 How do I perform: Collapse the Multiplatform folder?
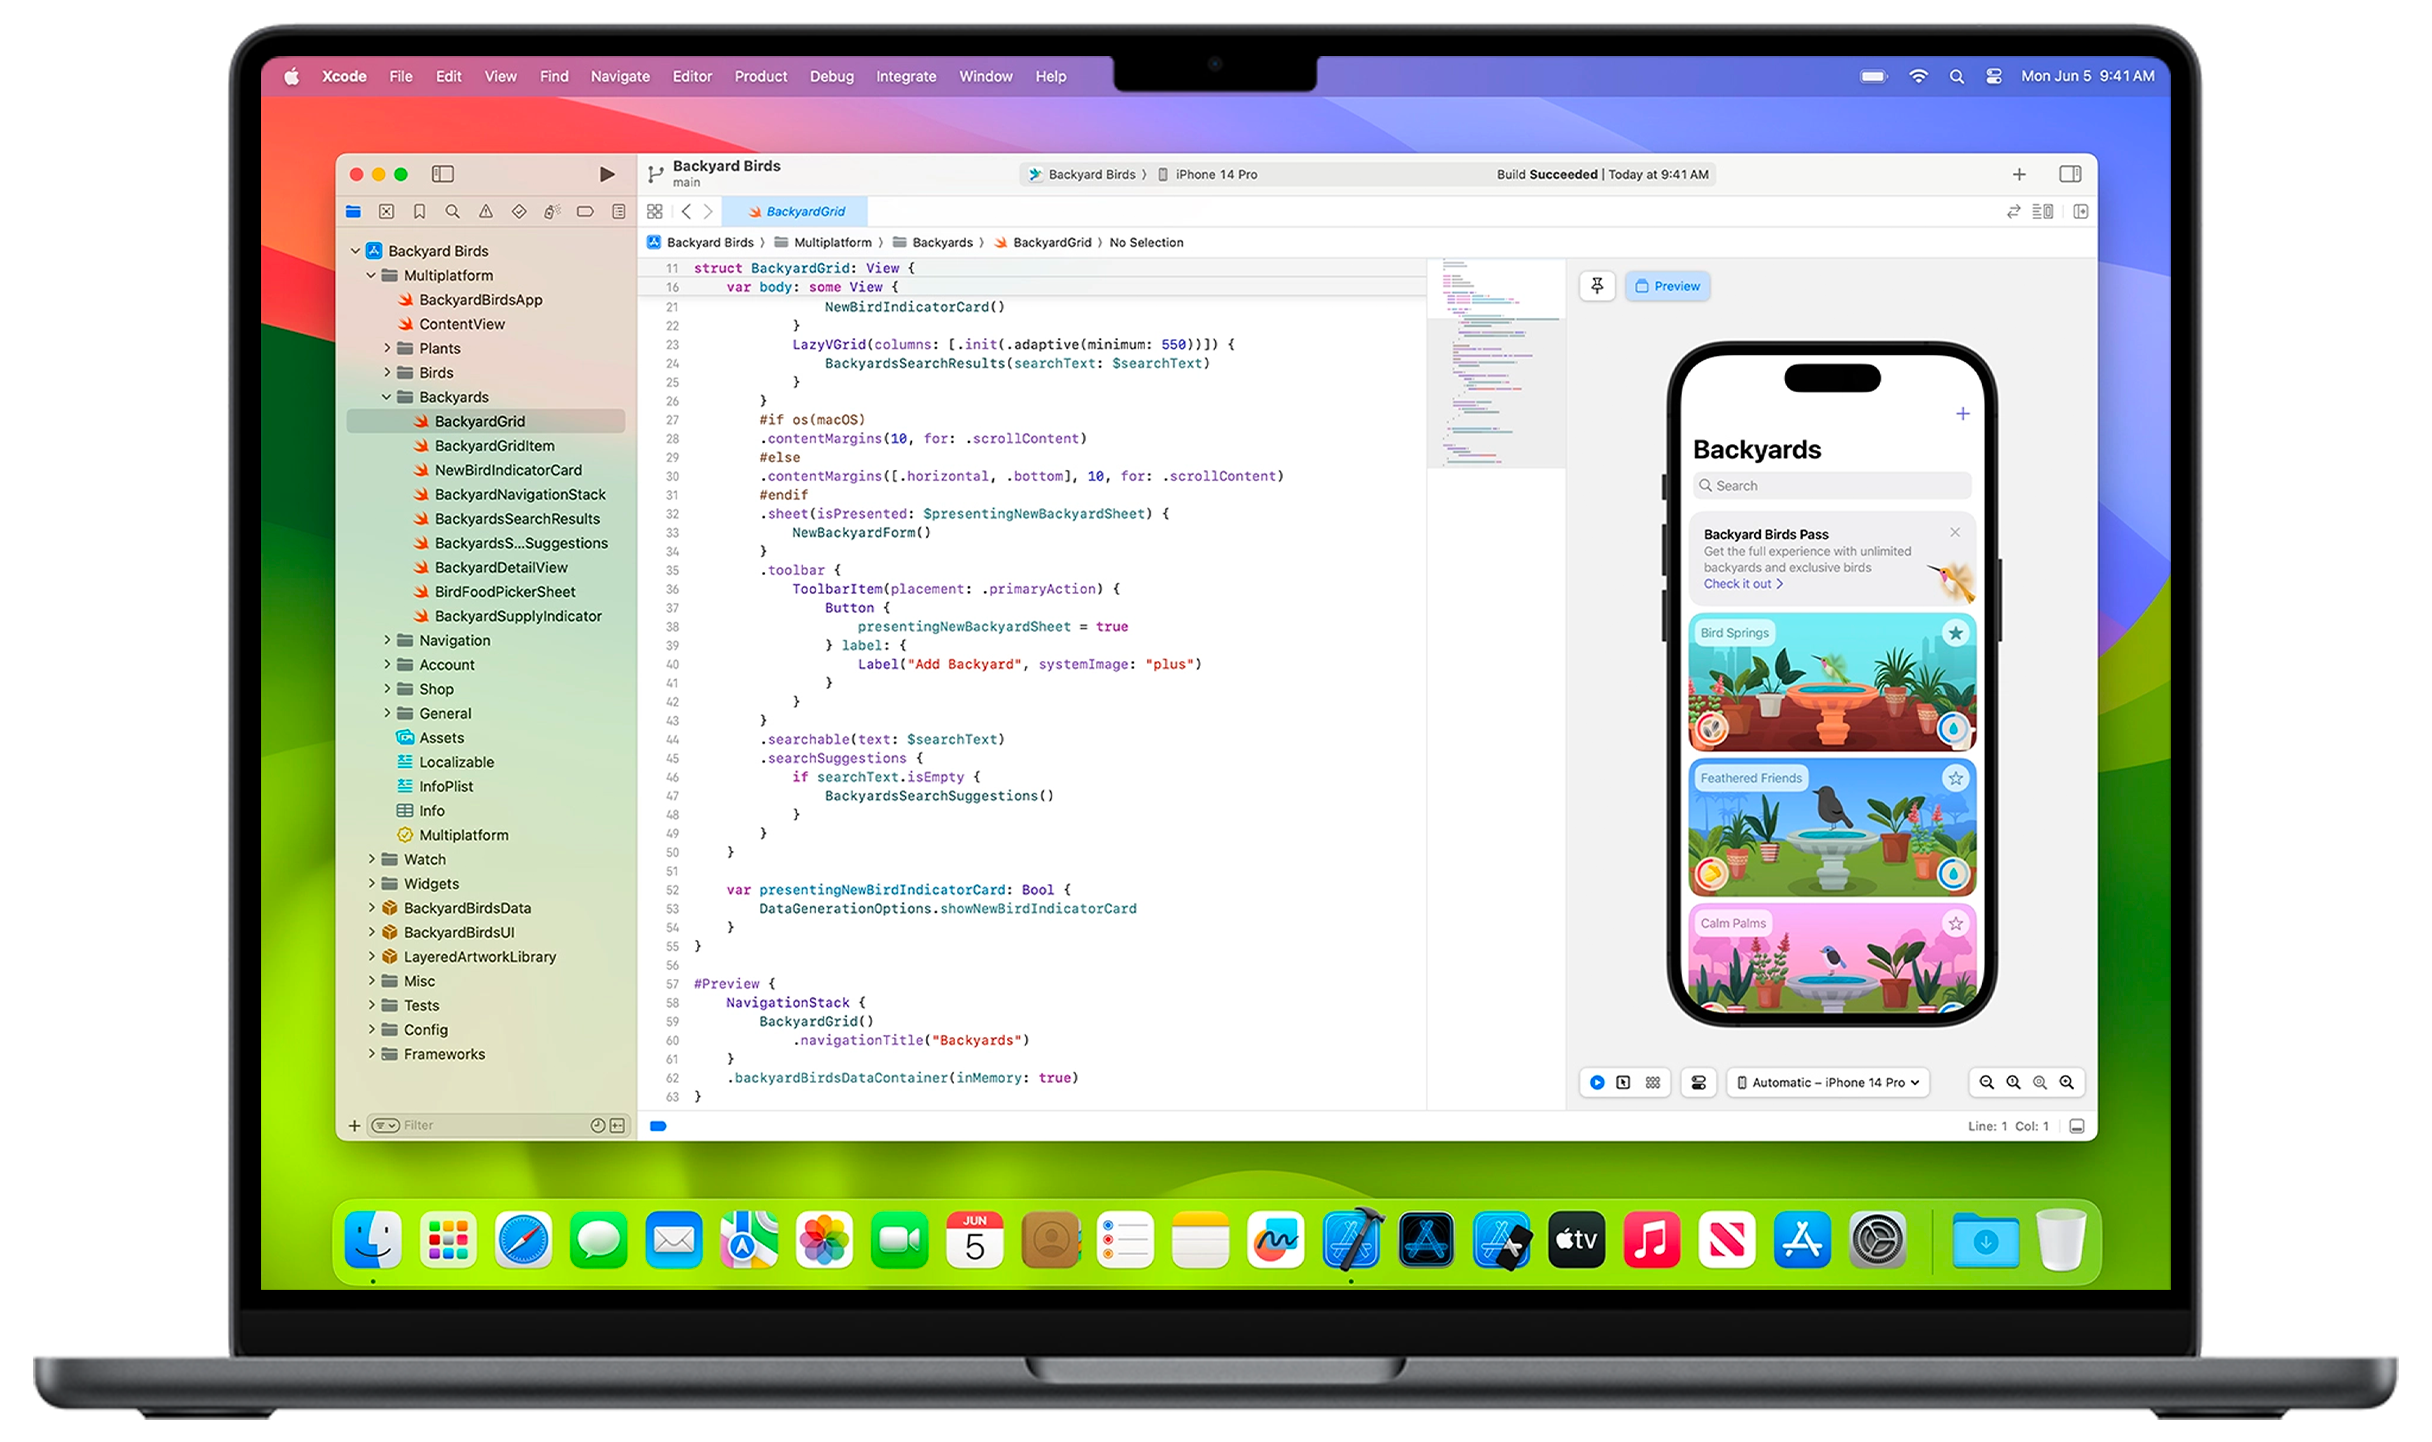pyautogui.click(x=371, y=275)
